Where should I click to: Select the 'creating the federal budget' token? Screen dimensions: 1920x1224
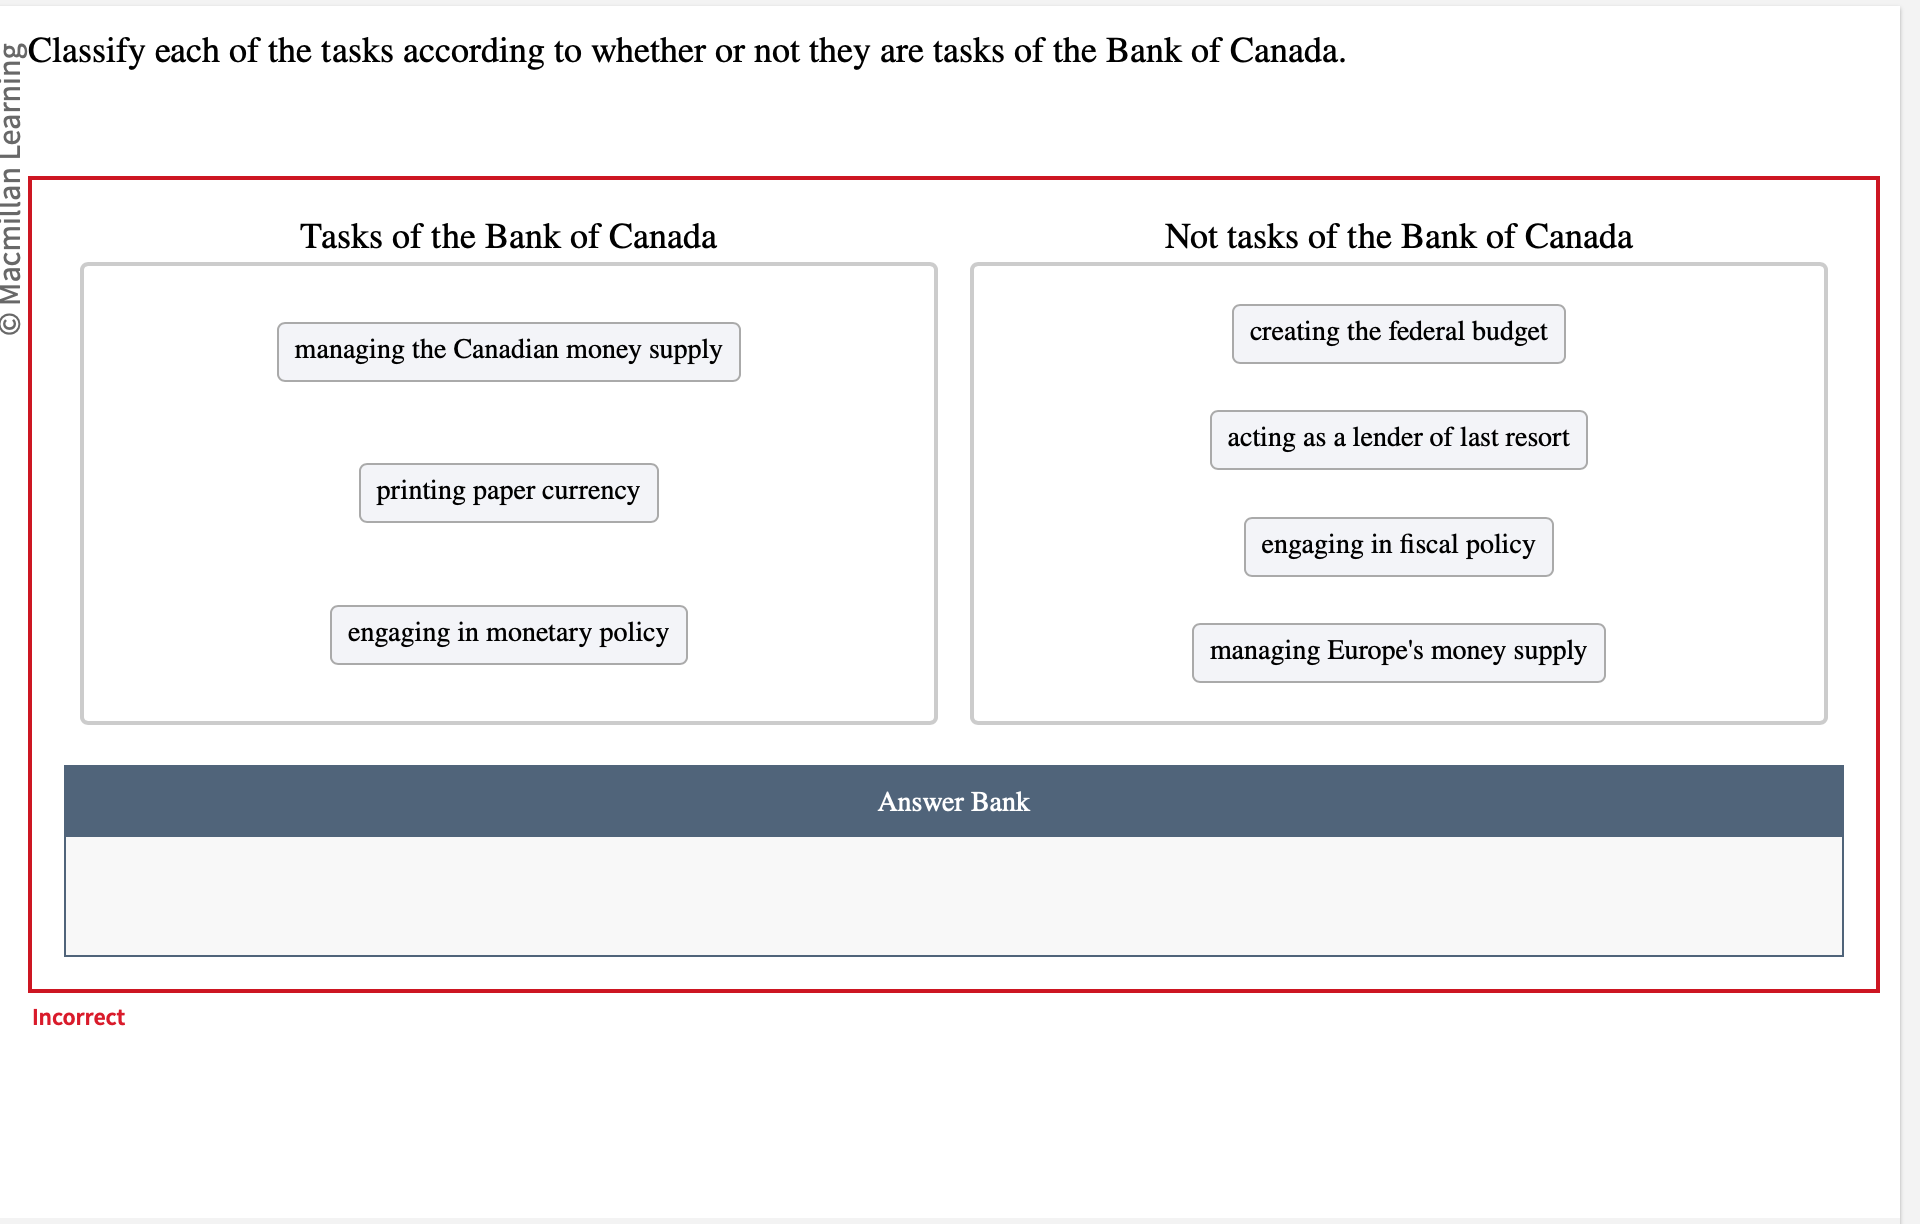pyautogui.click(x=1397, y=333)
